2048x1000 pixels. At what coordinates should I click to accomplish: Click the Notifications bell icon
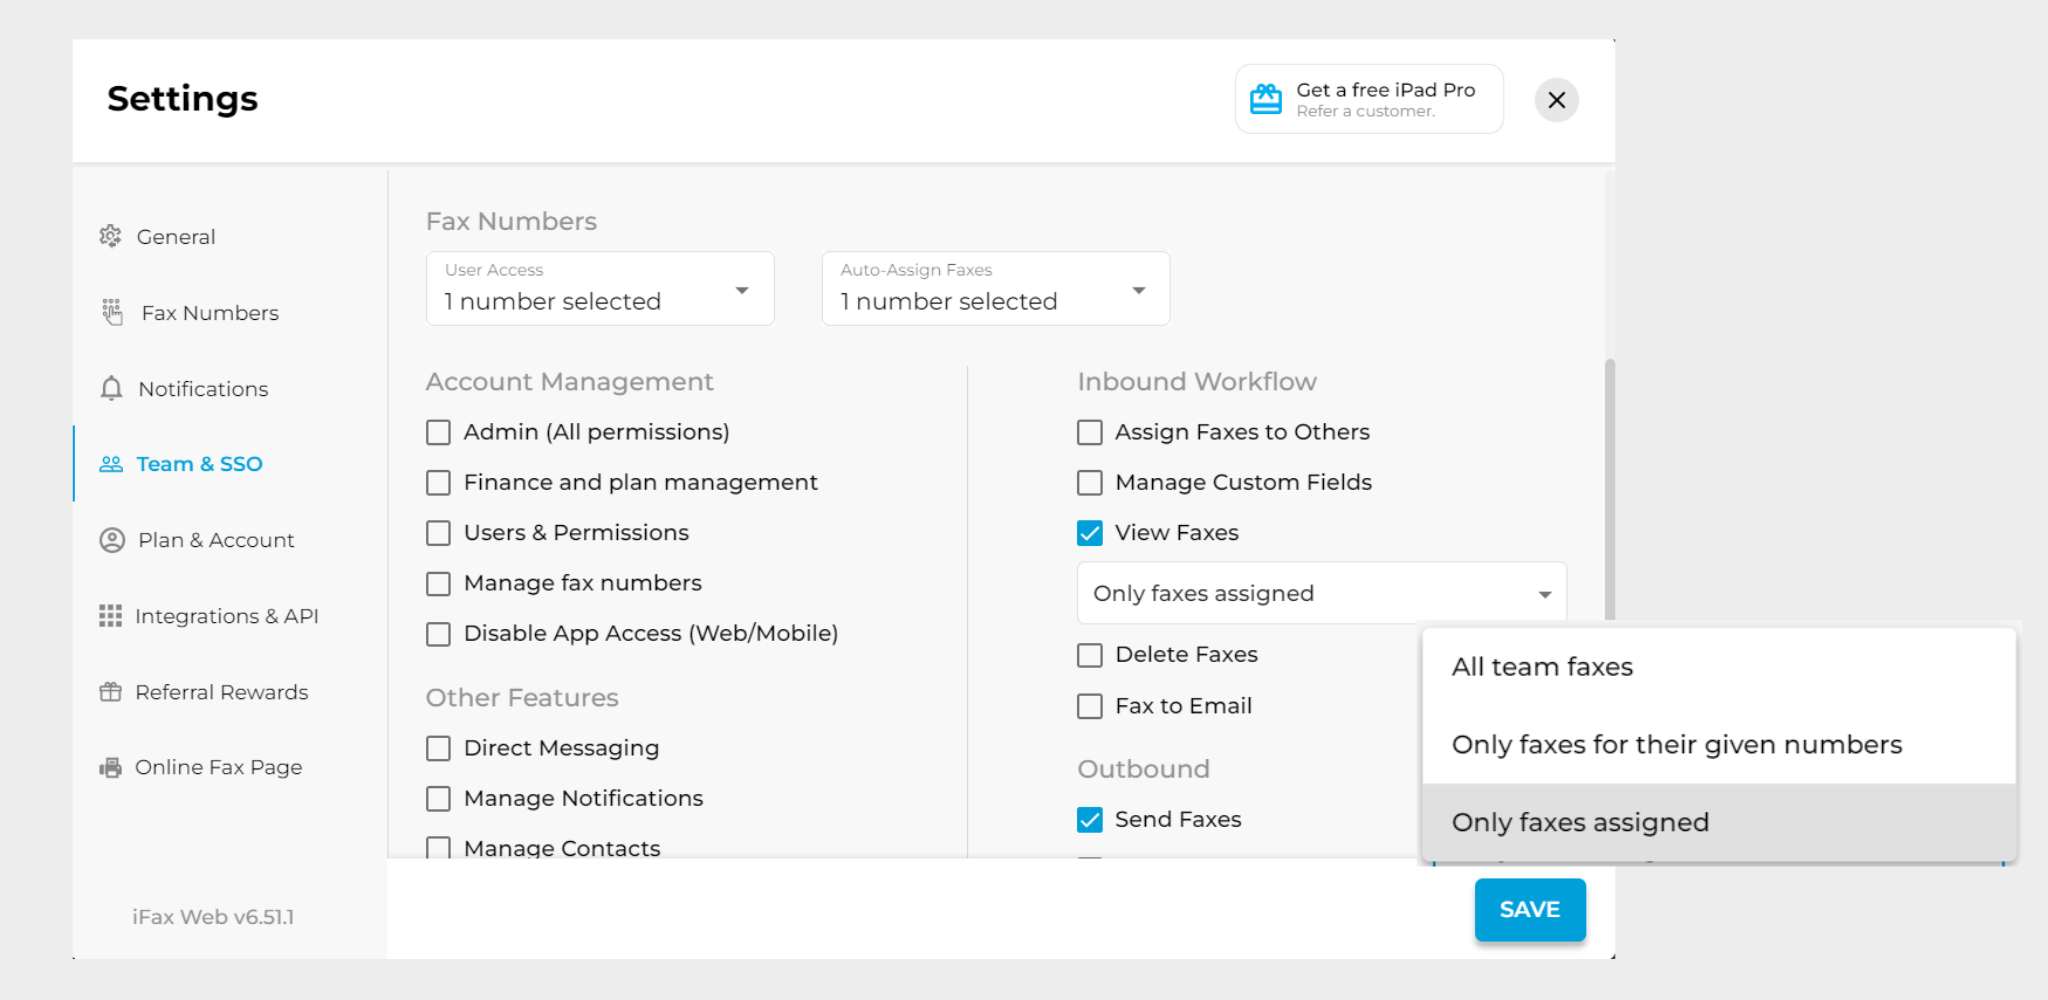(x=111, y=388)
